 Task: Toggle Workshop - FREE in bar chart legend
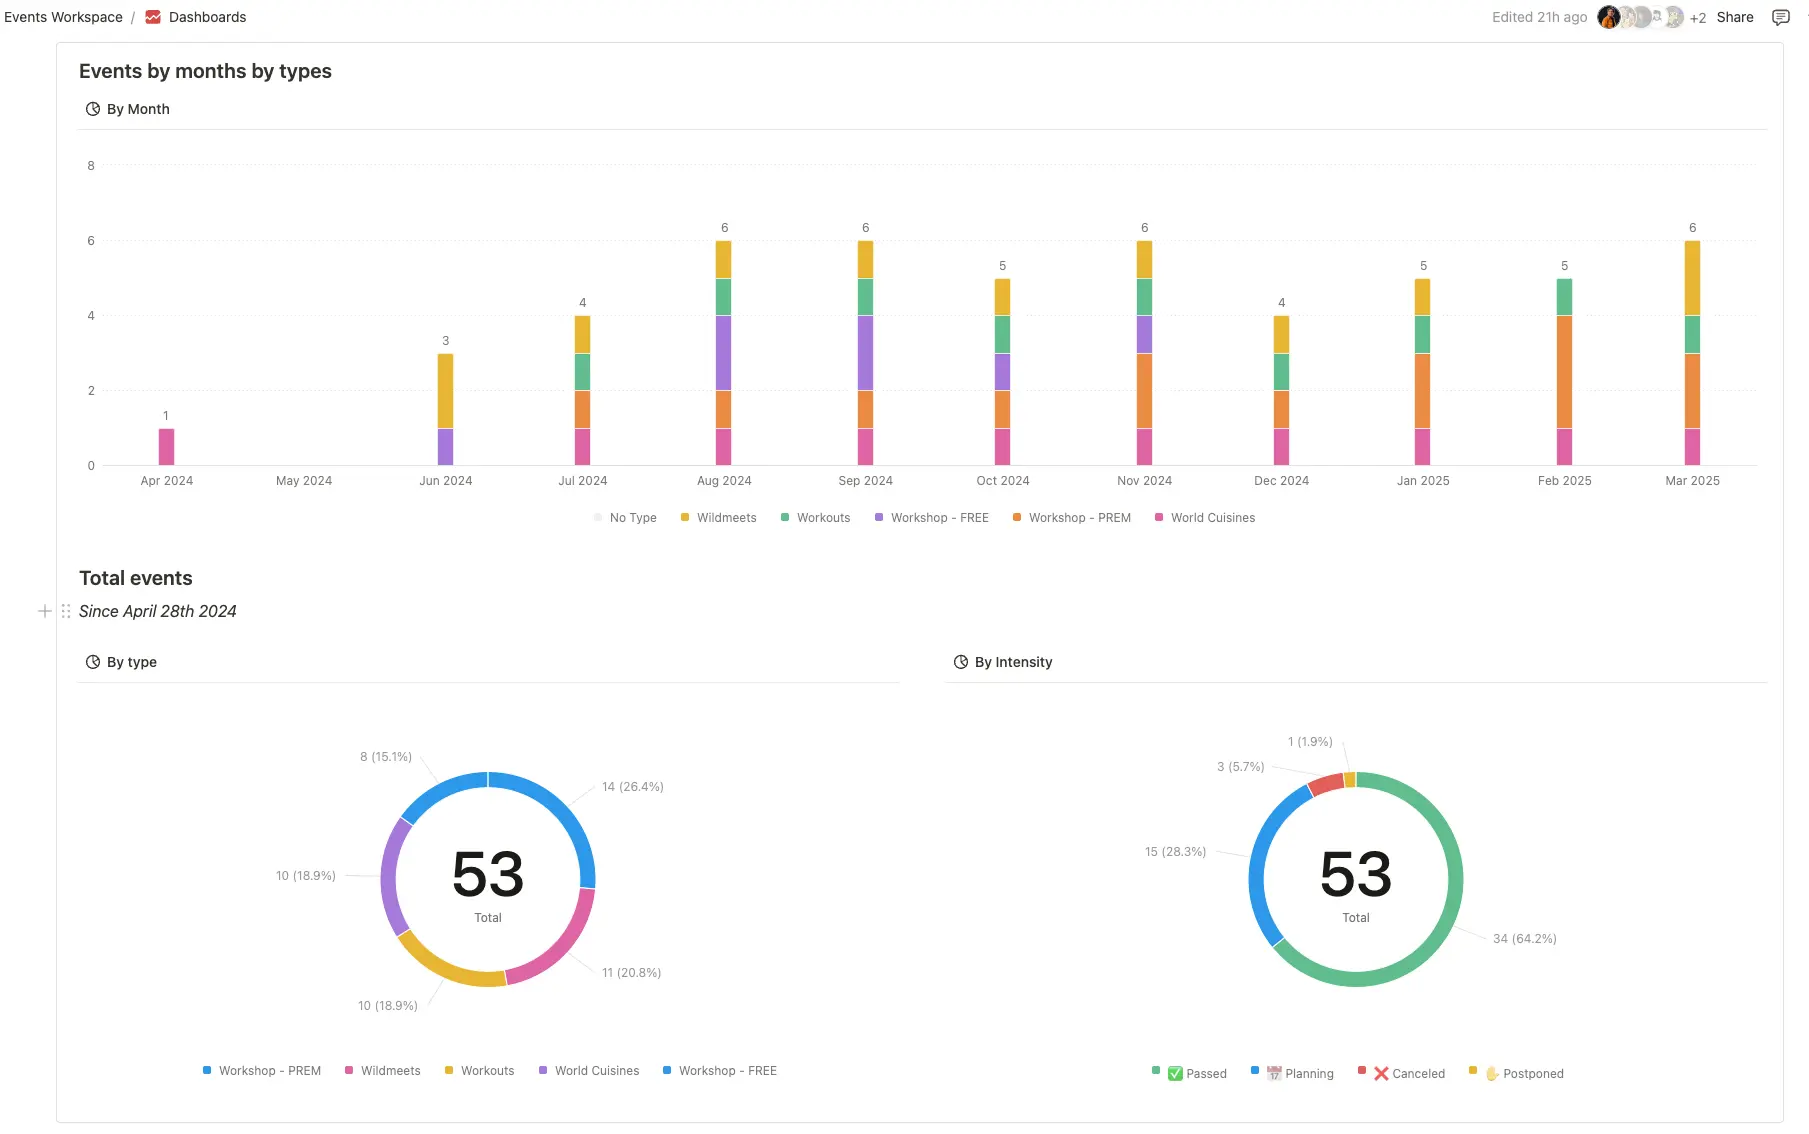[x=931, y=518]
